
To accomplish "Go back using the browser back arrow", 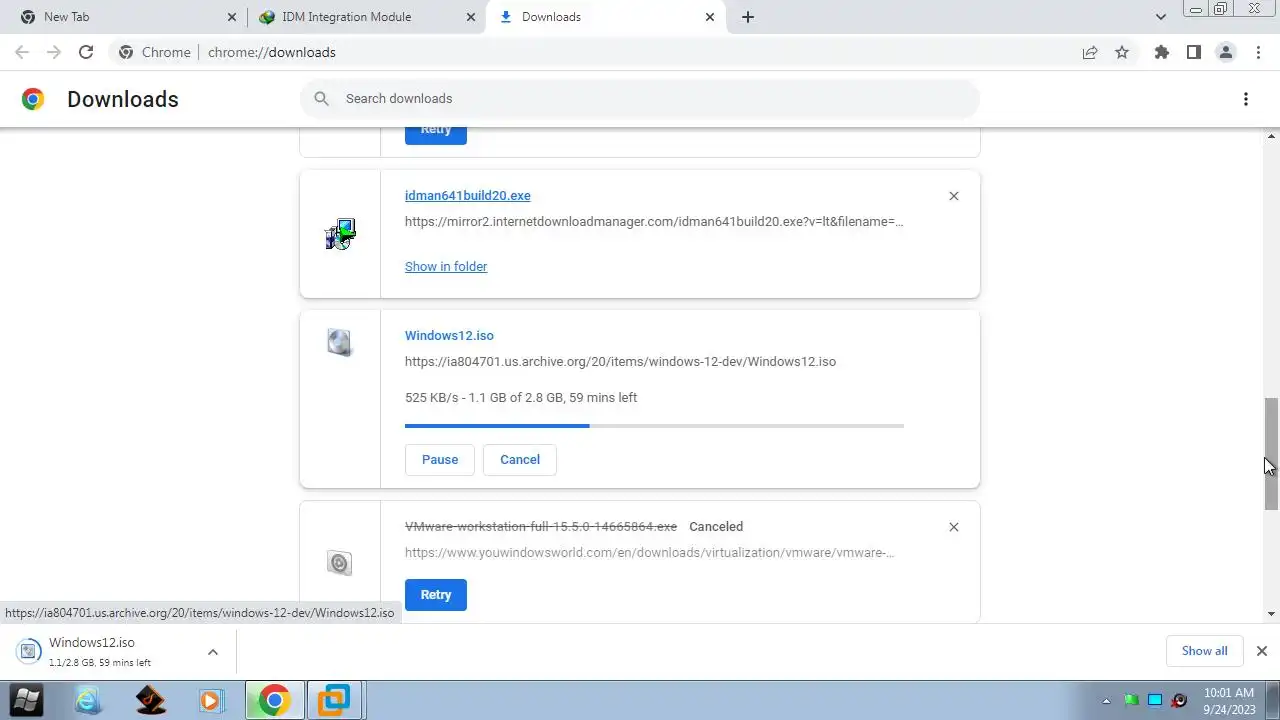I will (22, 52).
